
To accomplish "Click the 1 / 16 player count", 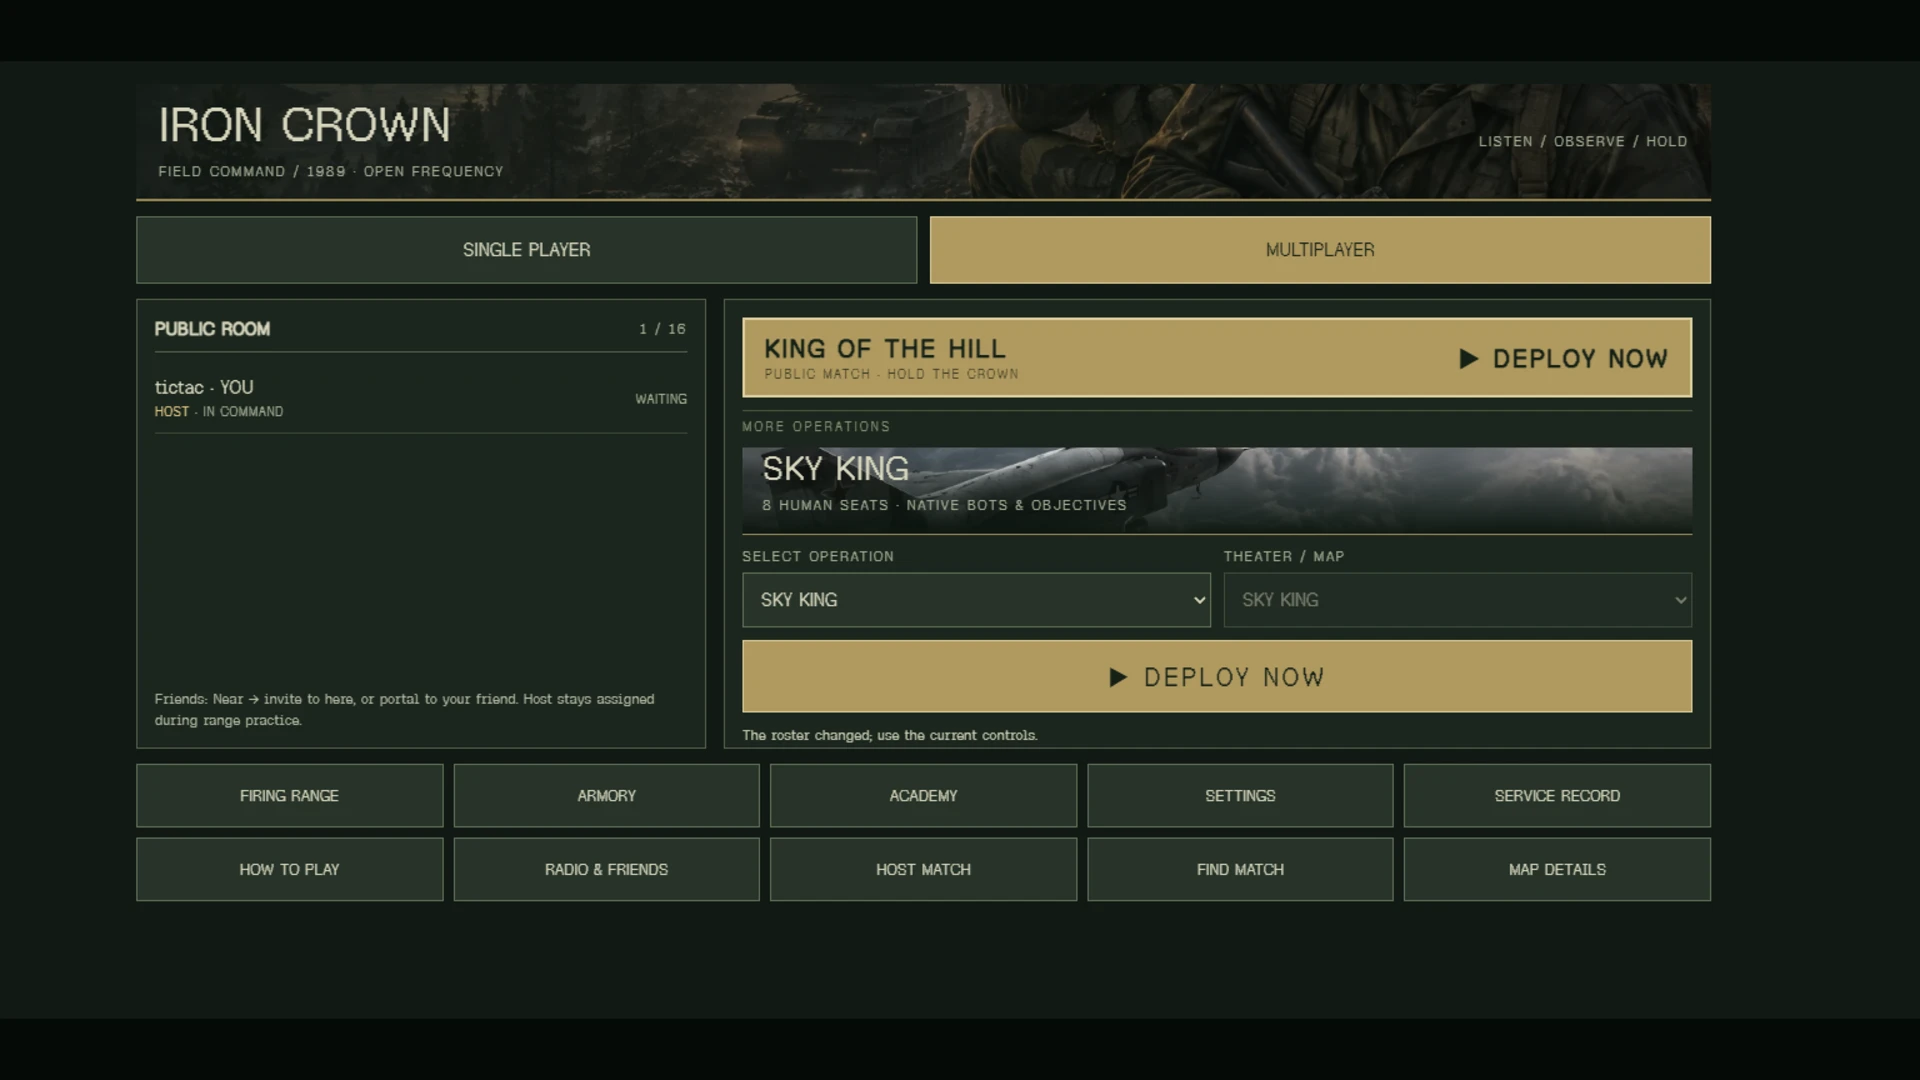I will coord(662,329).
